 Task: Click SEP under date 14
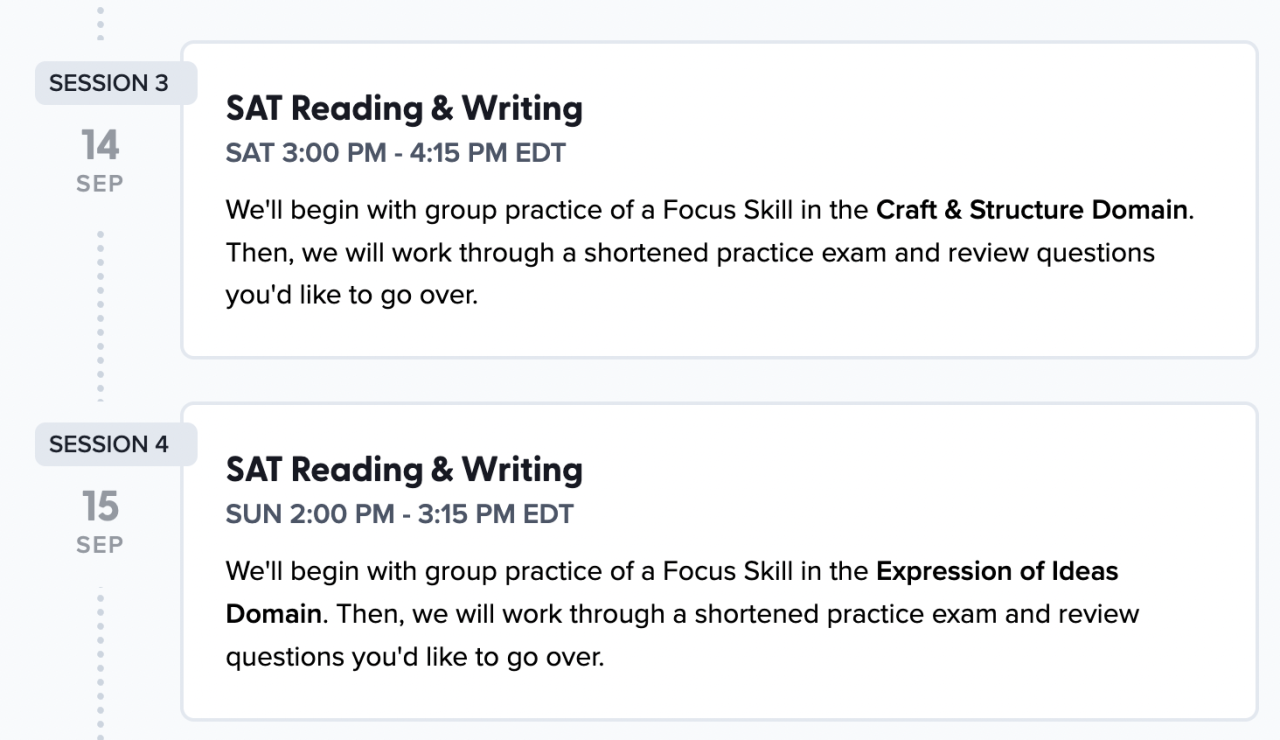pos(100,185)
